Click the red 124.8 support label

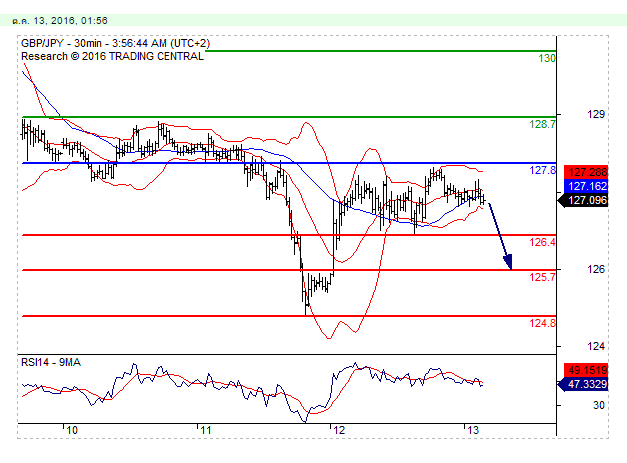pos(542,323)
